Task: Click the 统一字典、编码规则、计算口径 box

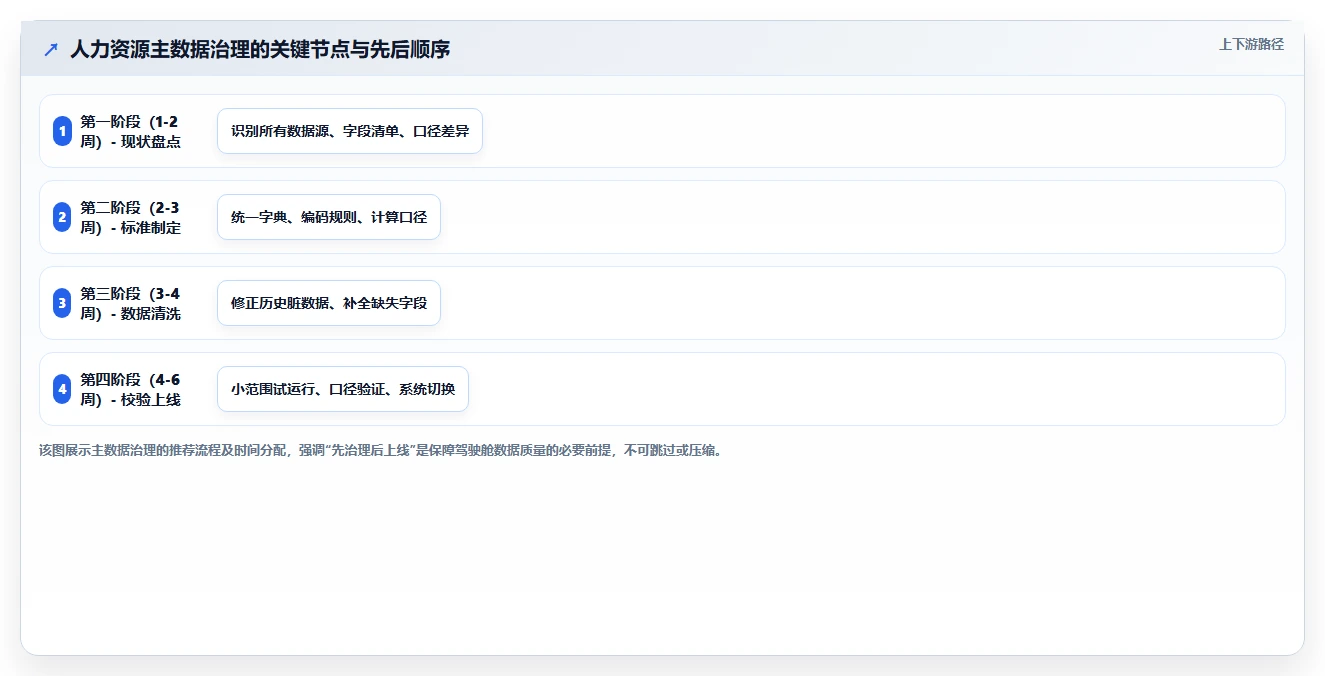Action: click(329, 217)
